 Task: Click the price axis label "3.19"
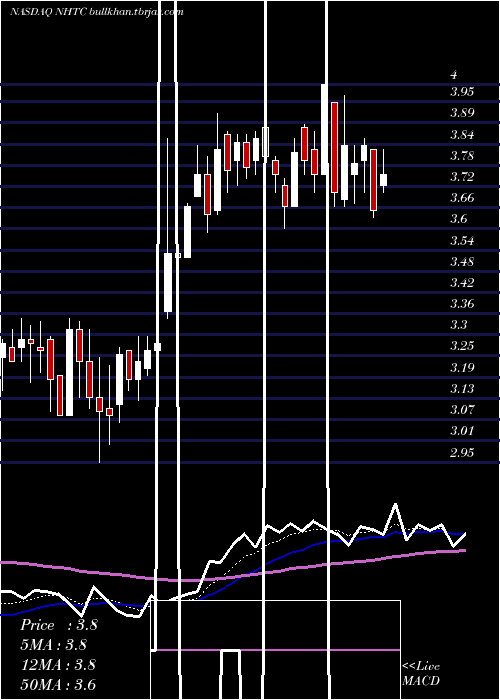click(x=462, y=367)
